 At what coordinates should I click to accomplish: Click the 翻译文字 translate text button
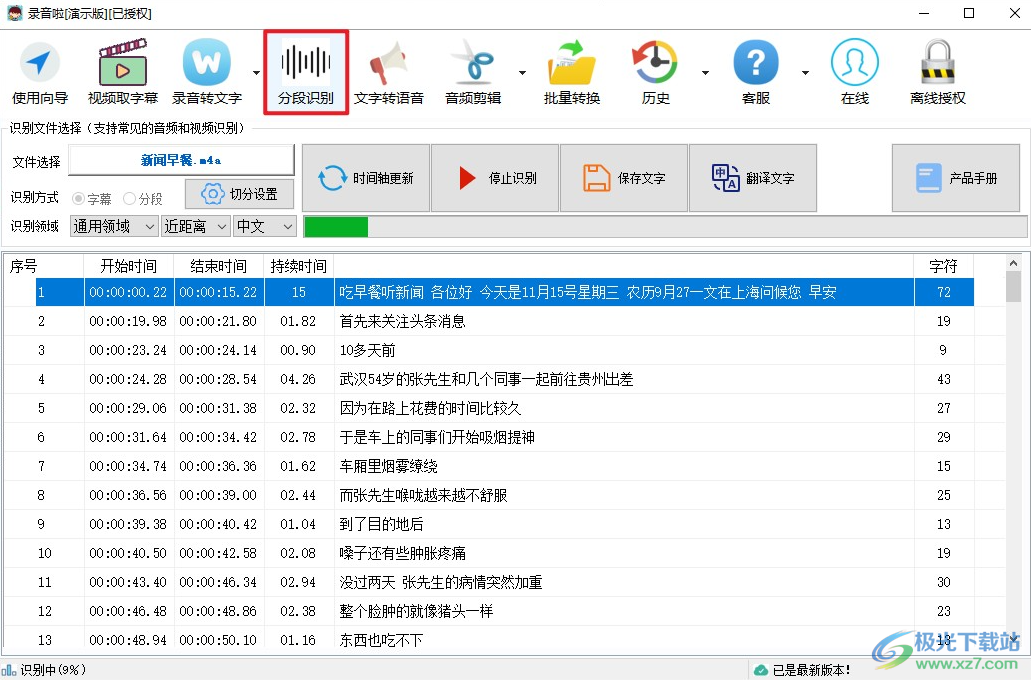click(x=753, y=178)
